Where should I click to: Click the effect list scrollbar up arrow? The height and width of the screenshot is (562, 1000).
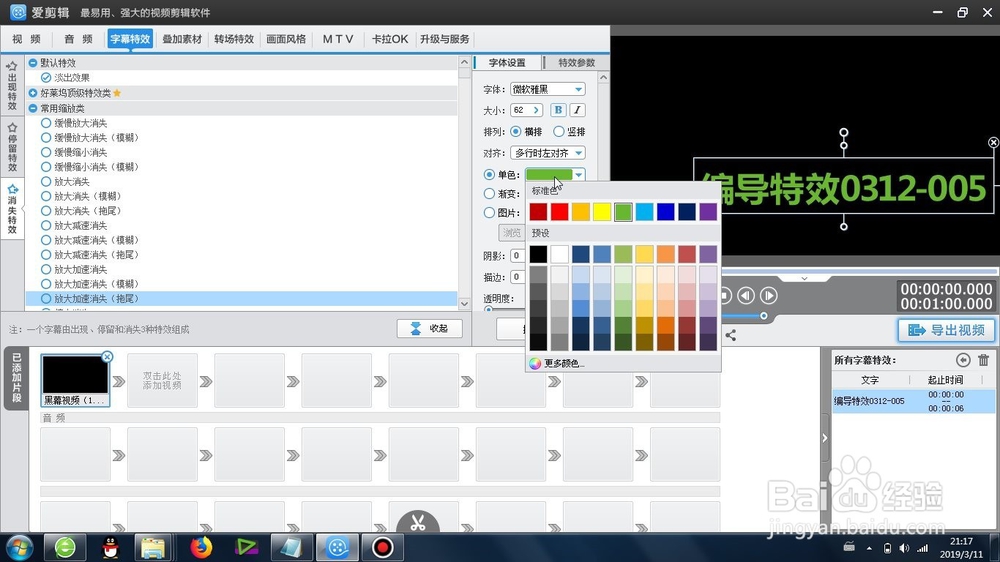point(464,63)
